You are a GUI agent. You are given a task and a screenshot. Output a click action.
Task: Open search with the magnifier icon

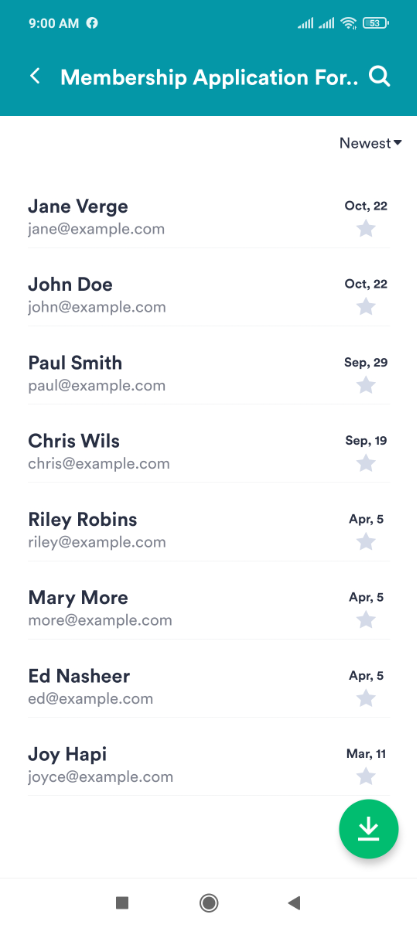click(379, 76)
